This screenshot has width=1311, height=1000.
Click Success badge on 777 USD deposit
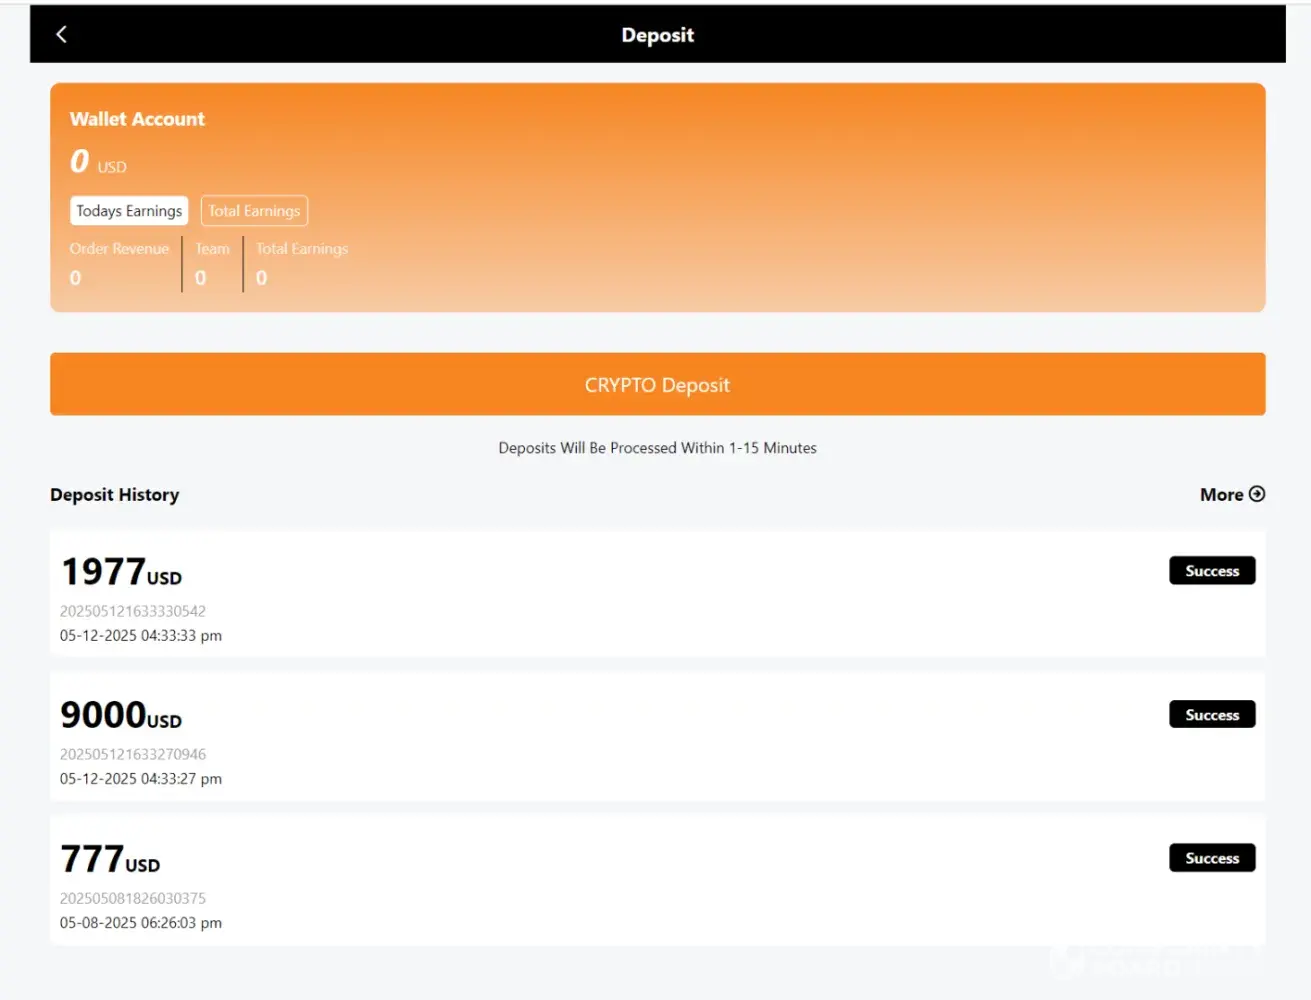[1212, 858]
